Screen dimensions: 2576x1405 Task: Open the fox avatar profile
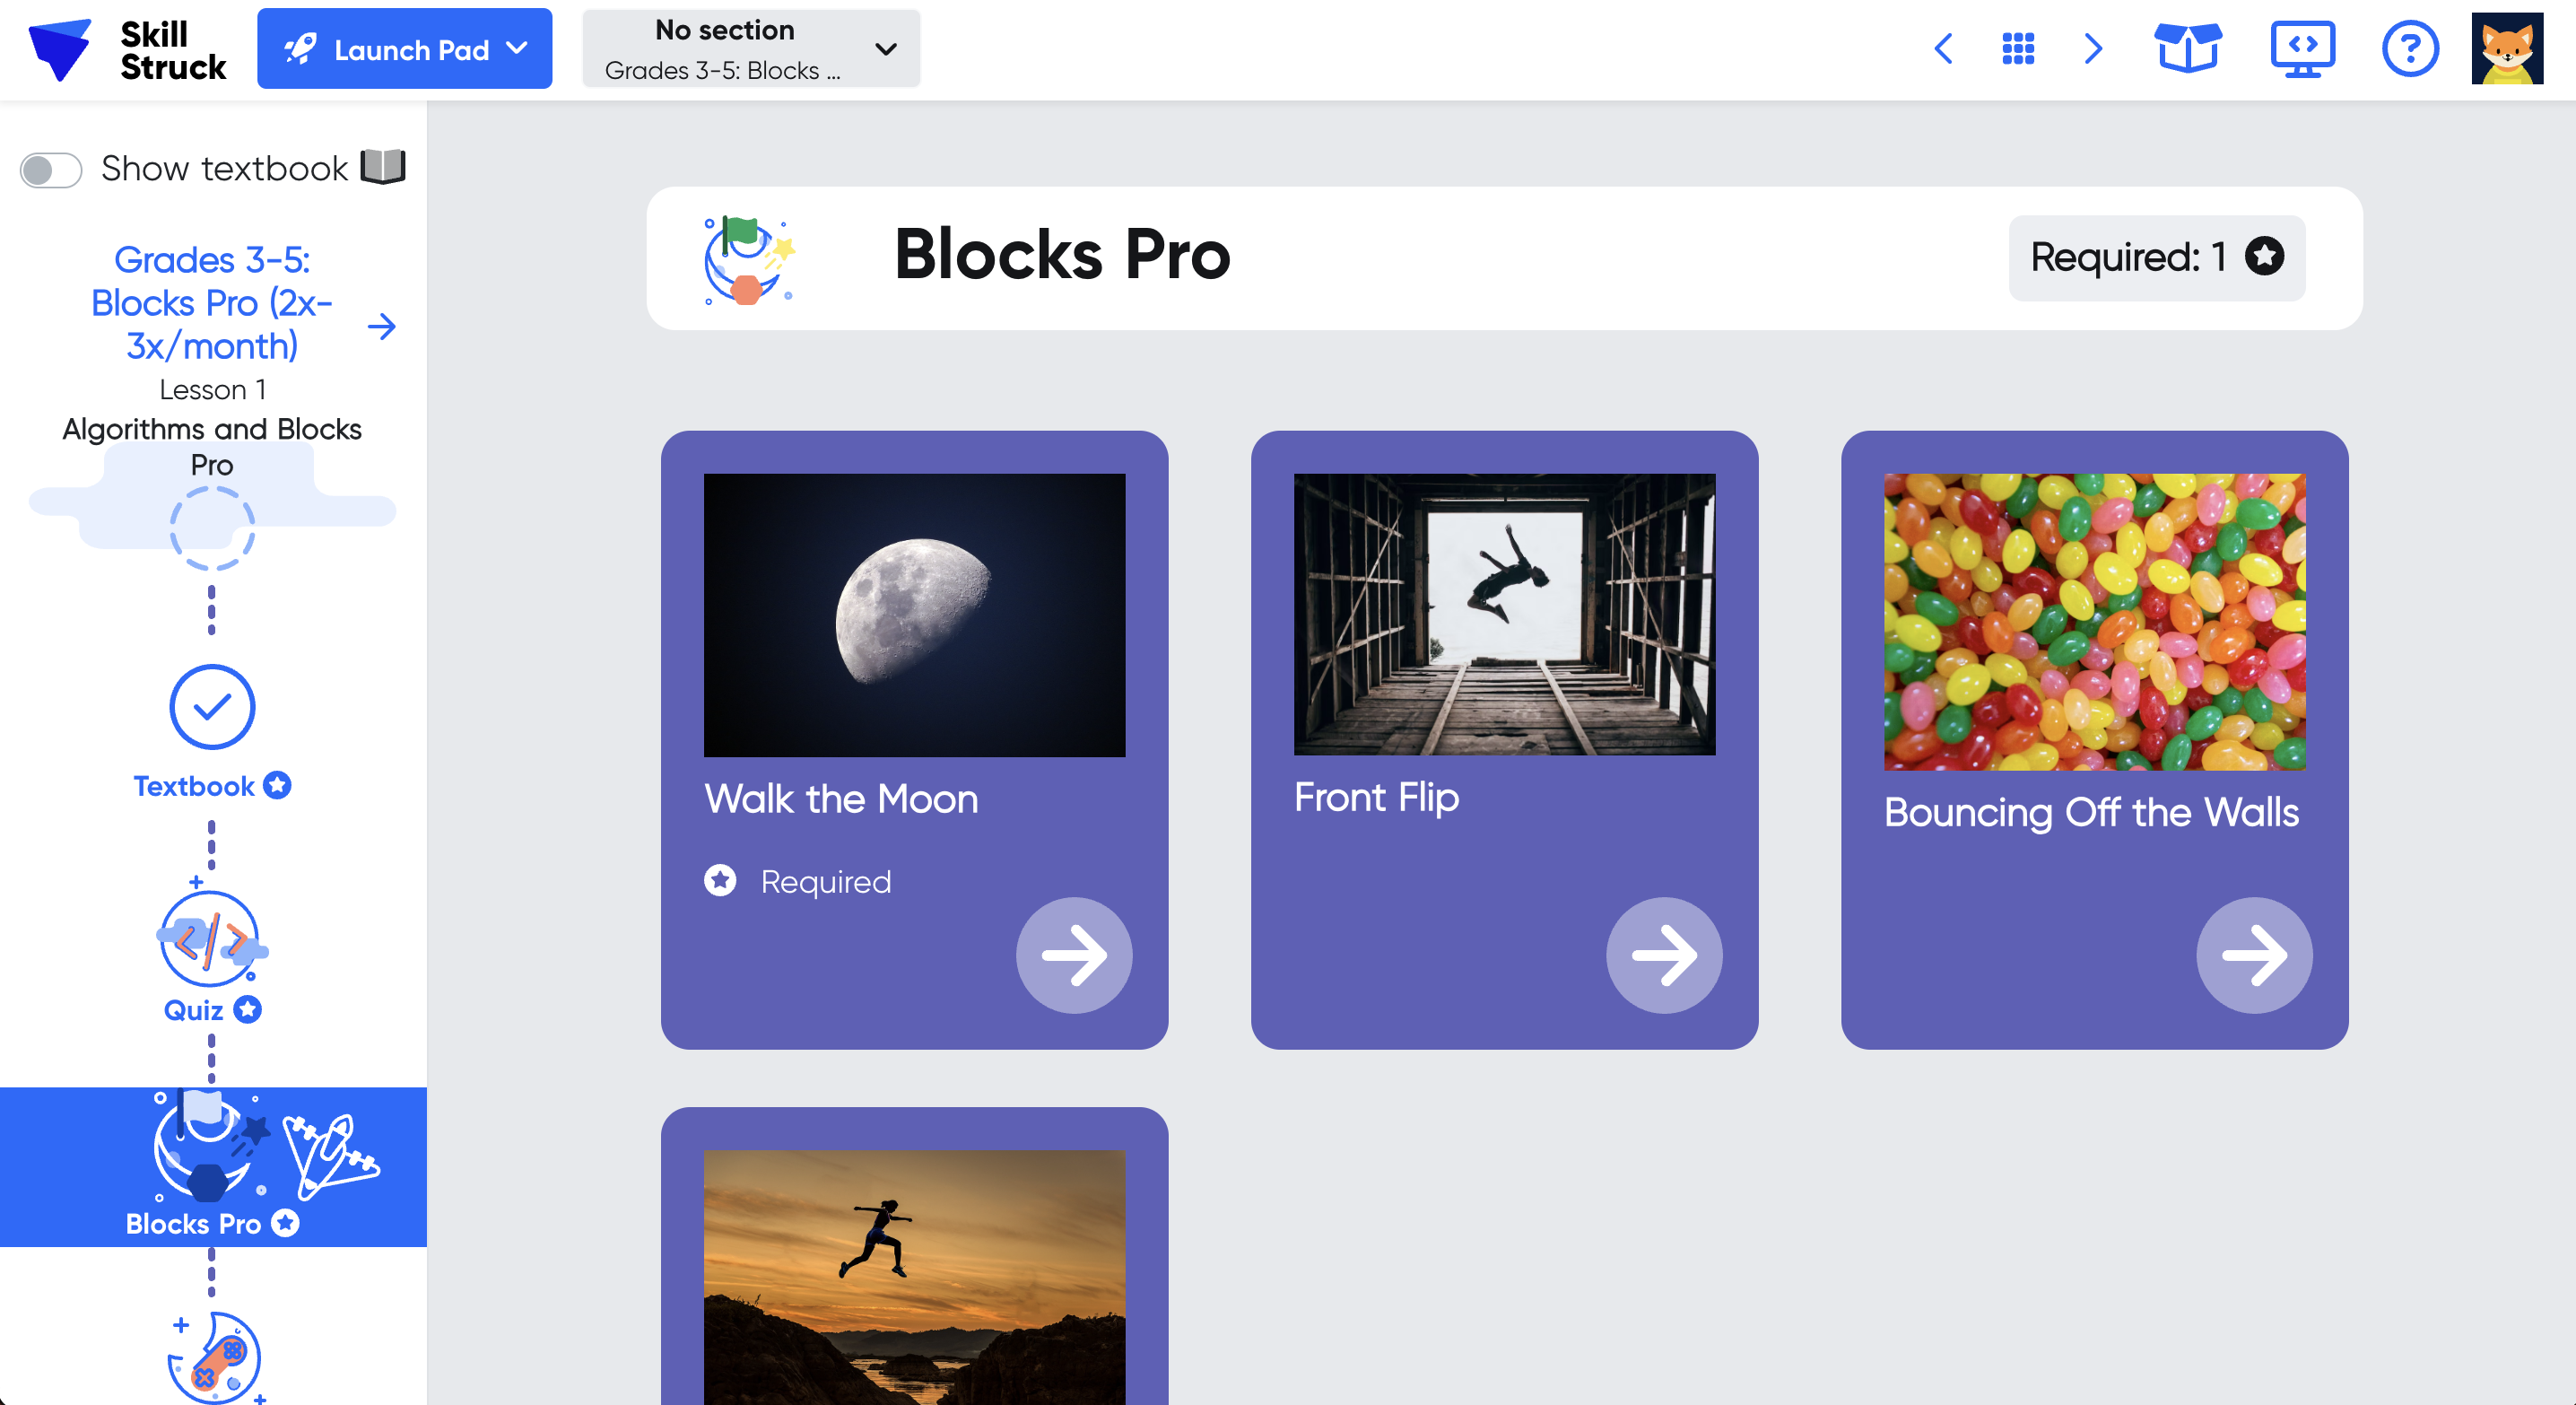(x=2507, y=48)
